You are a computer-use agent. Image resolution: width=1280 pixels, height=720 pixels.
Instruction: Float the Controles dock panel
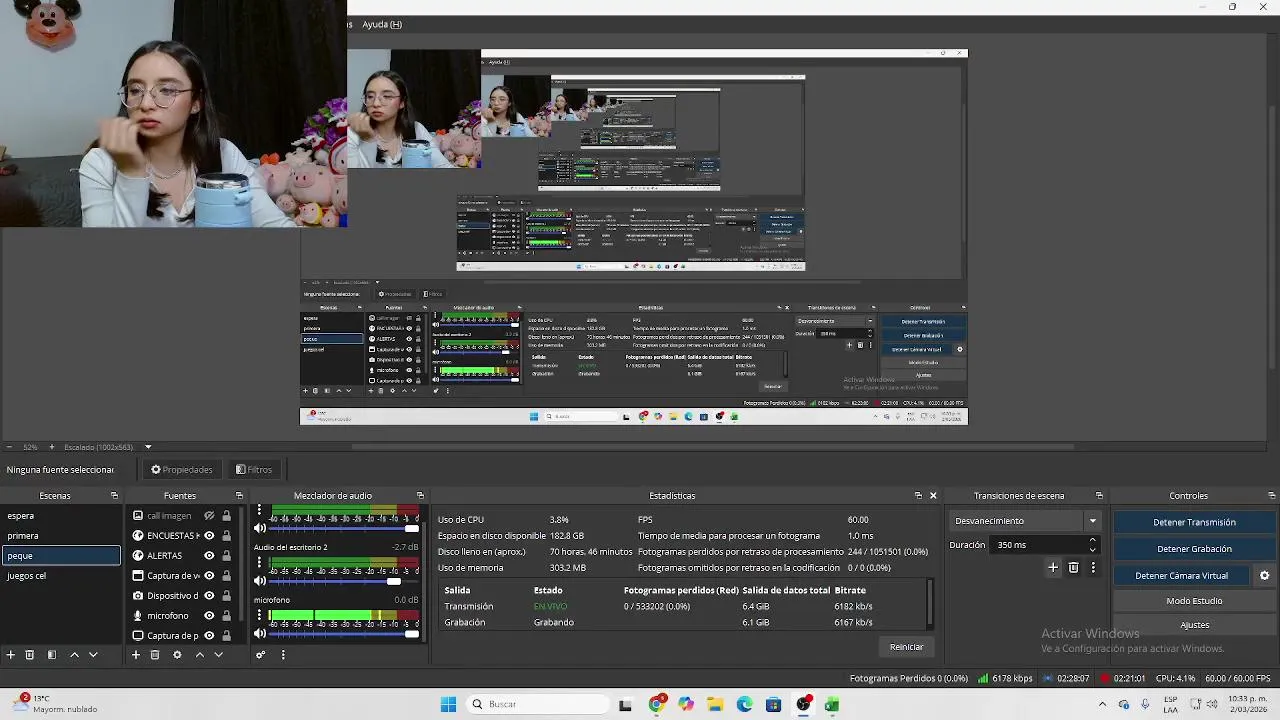(1272, 496)
